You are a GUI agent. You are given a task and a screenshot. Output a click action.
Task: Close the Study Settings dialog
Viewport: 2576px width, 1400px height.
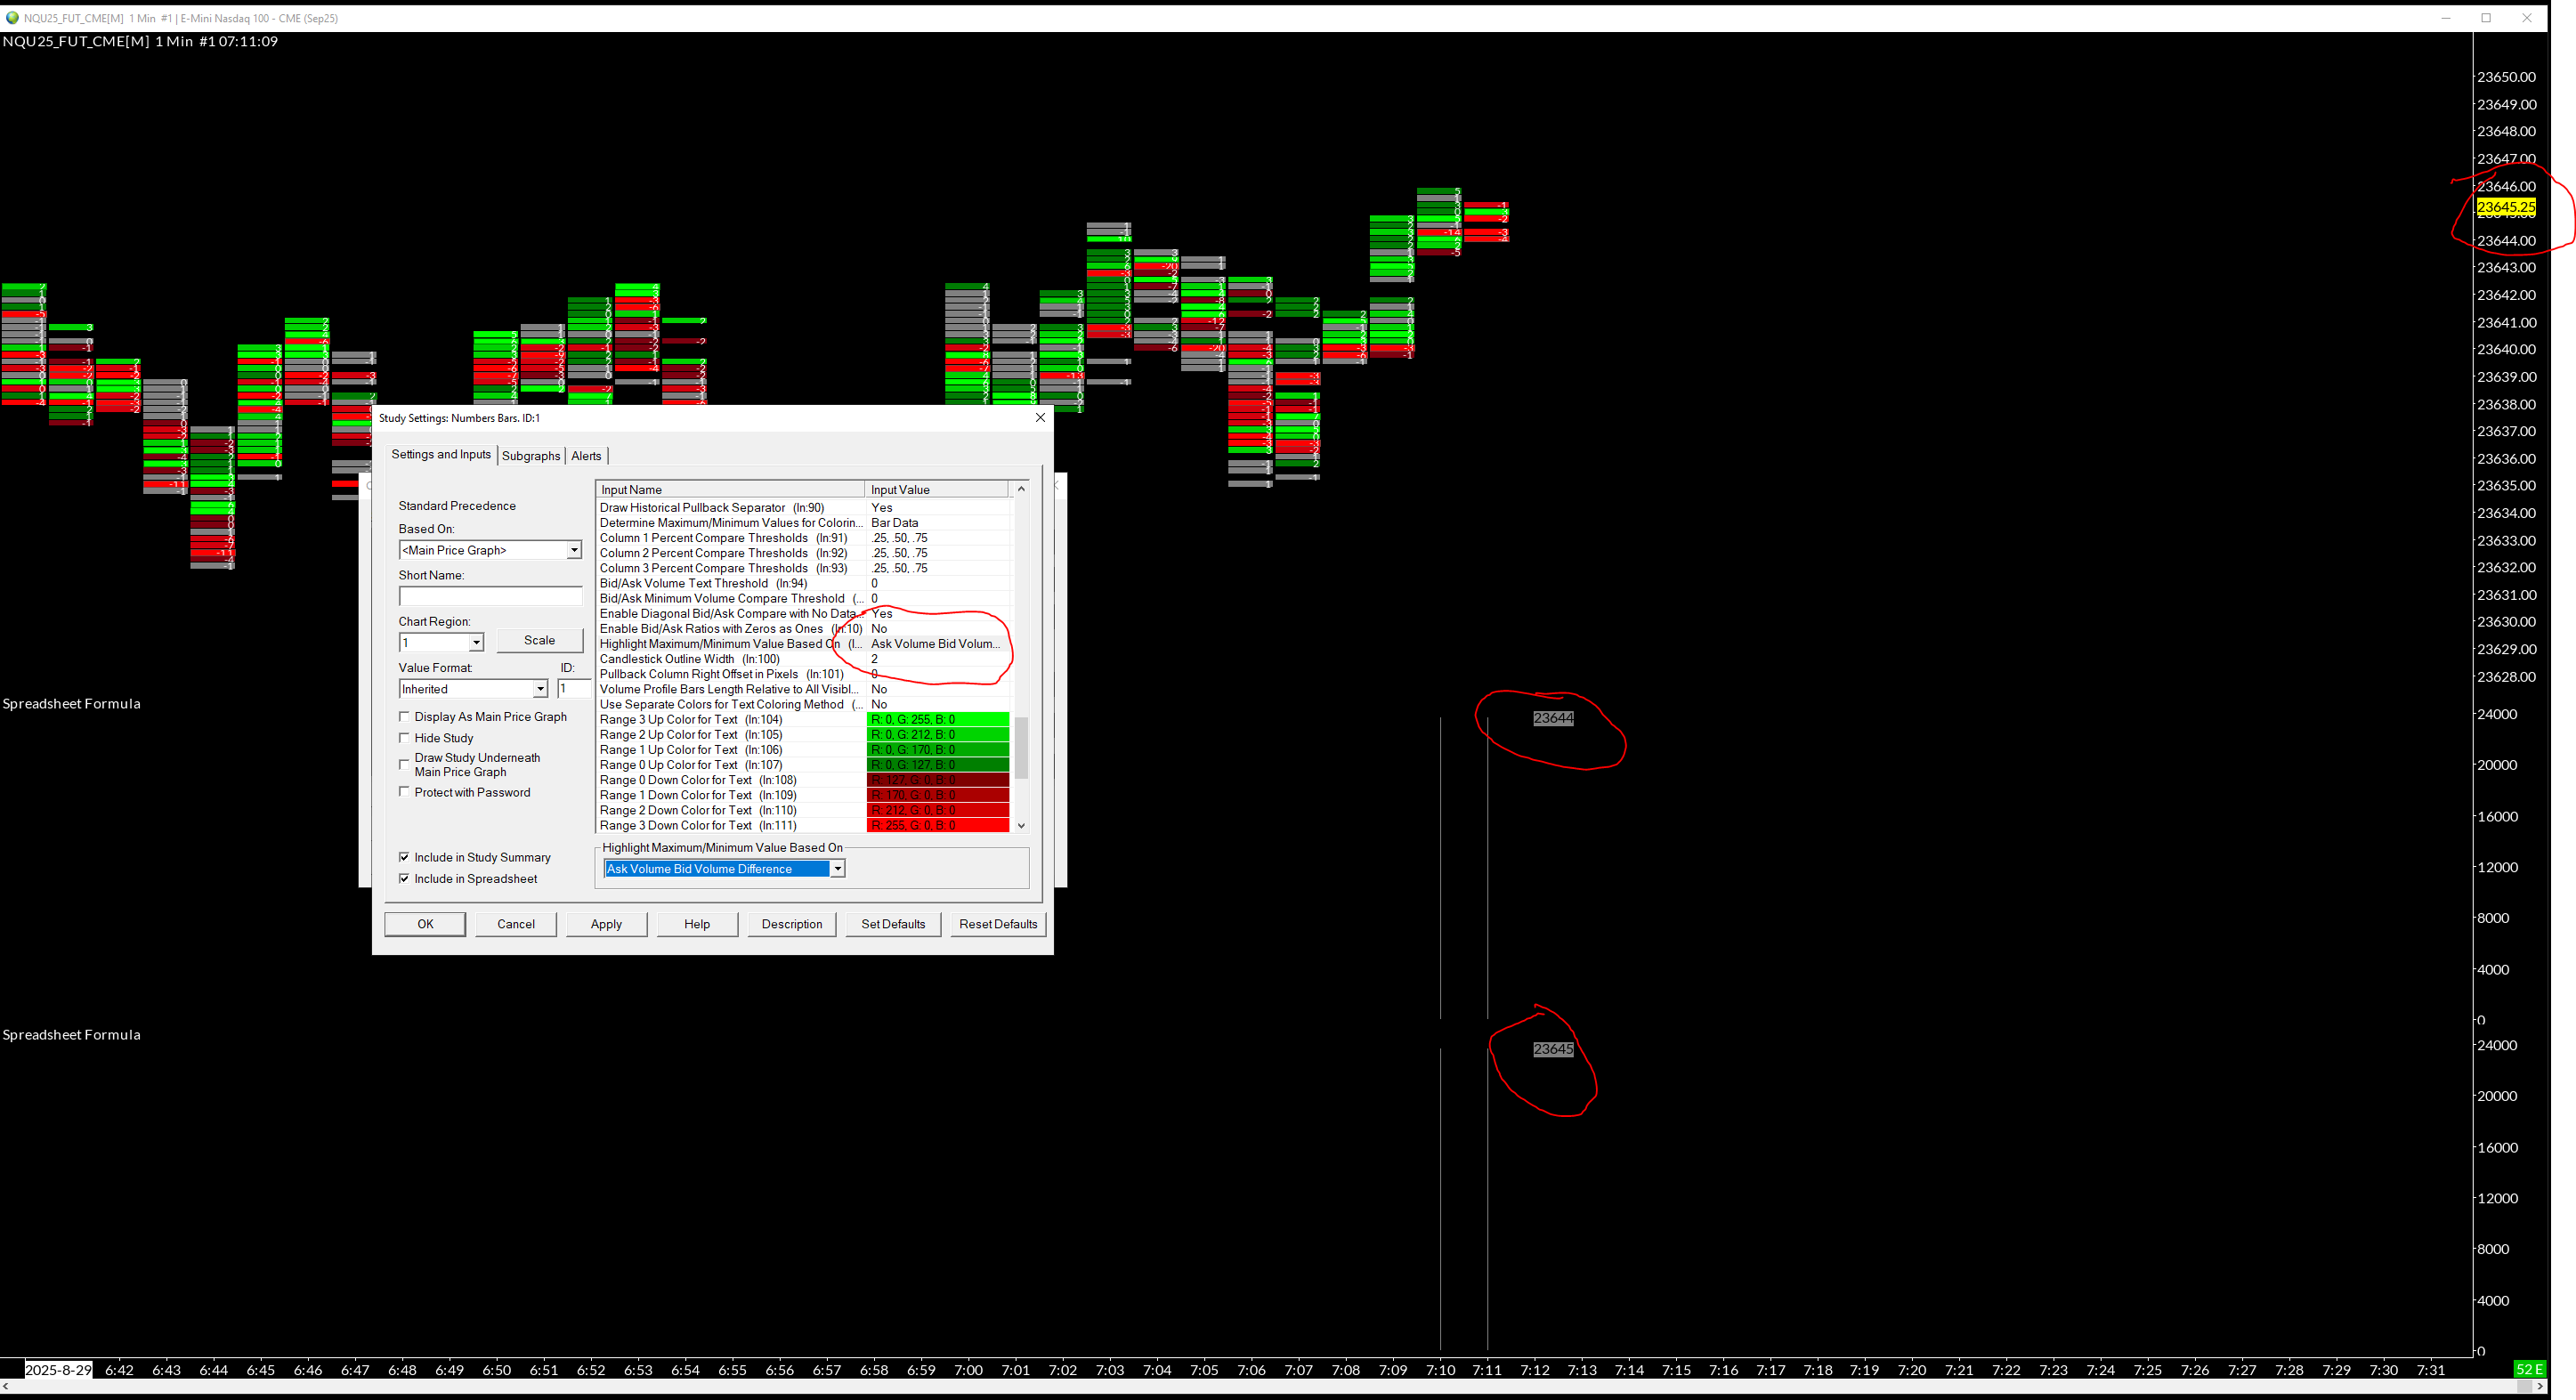coord(1040,418)
